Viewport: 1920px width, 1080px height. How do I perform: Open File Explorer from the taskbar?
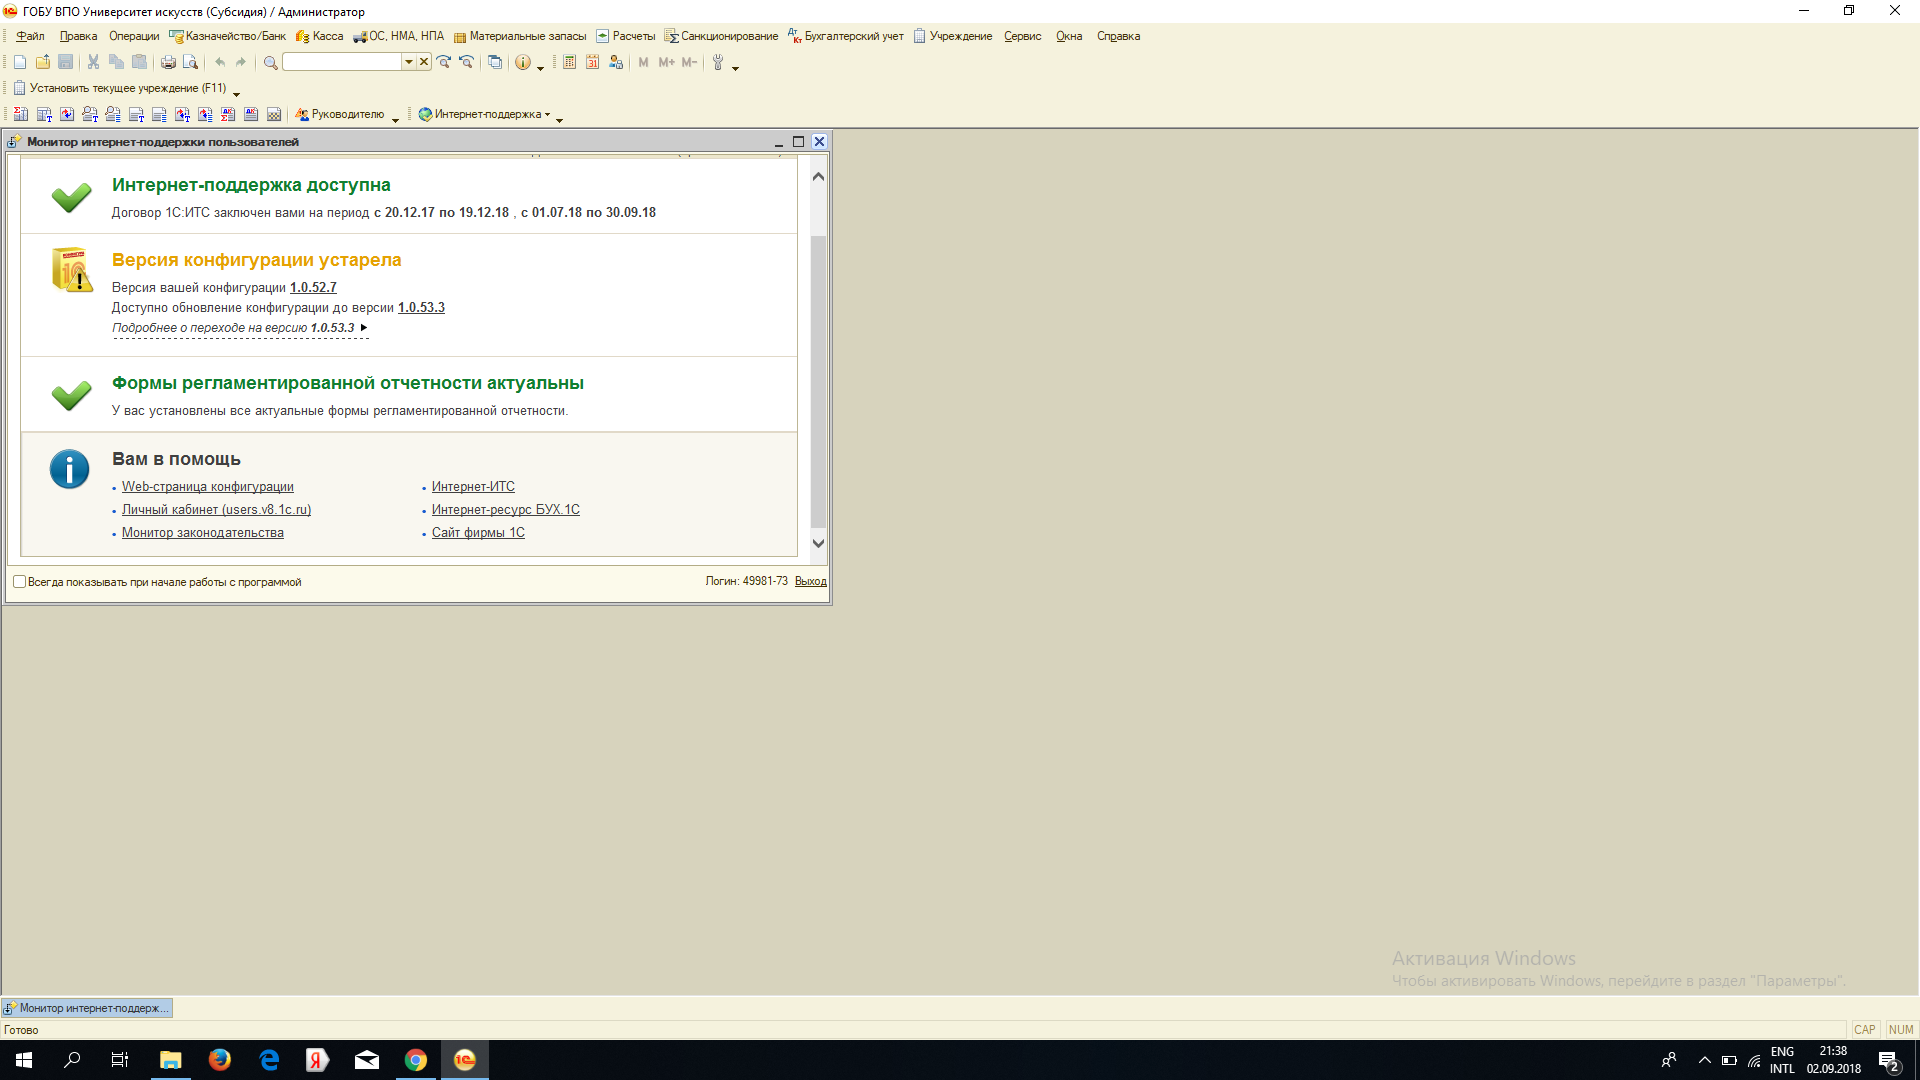[171, 1060]
